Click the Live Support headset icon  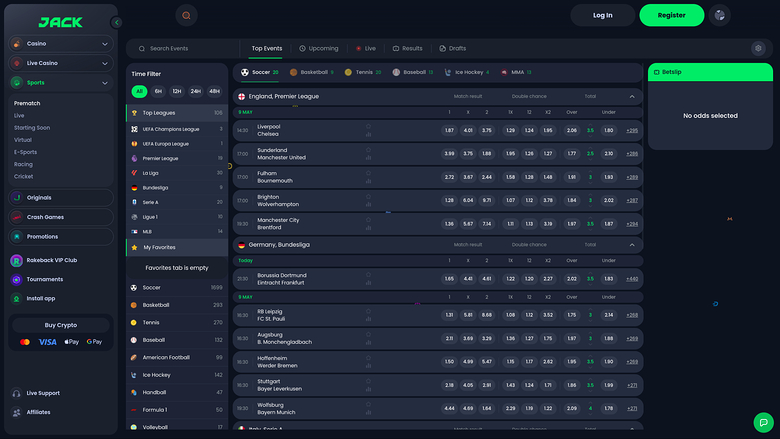16,393
